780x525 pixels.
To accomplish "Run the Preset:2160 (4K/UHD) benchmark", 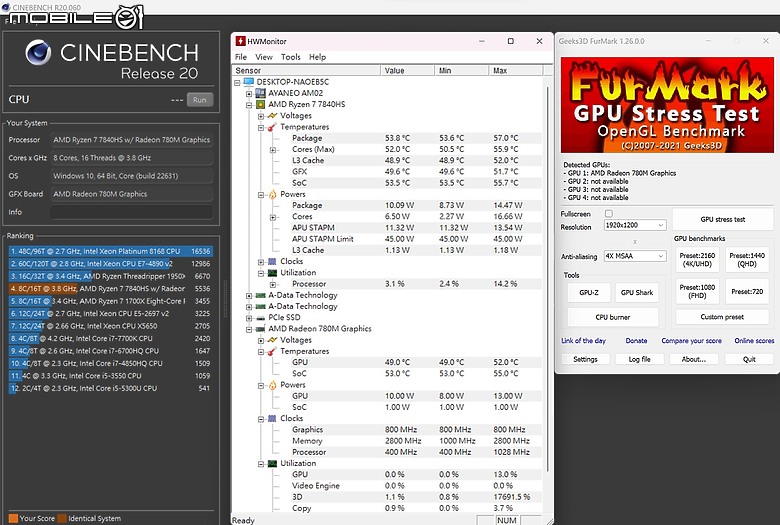I will [x=697, y=259].
